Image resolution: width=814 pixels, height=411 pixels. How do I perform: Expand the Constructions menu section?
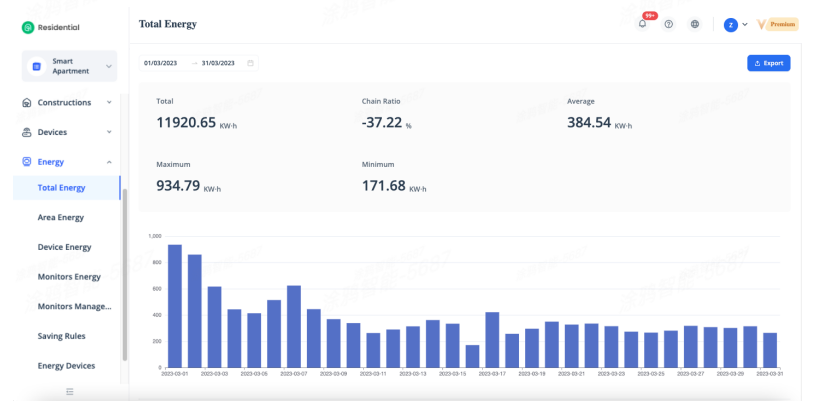point(108,103)
